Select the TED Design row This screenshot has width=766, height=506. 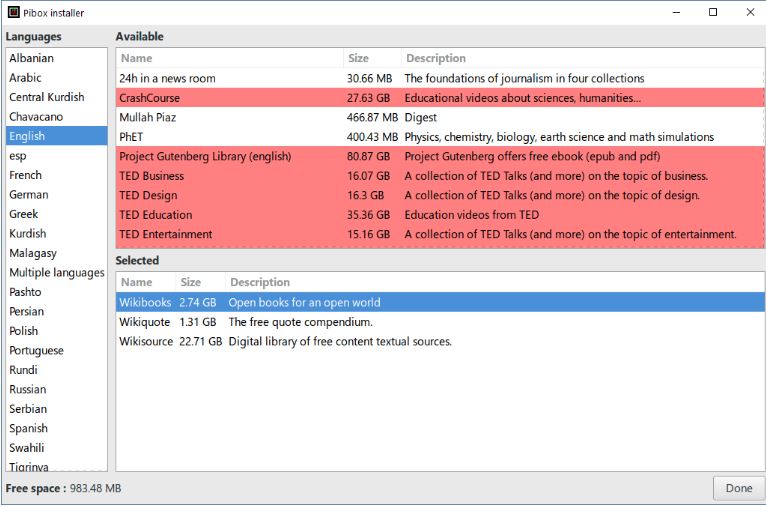(x=440, y=195)
